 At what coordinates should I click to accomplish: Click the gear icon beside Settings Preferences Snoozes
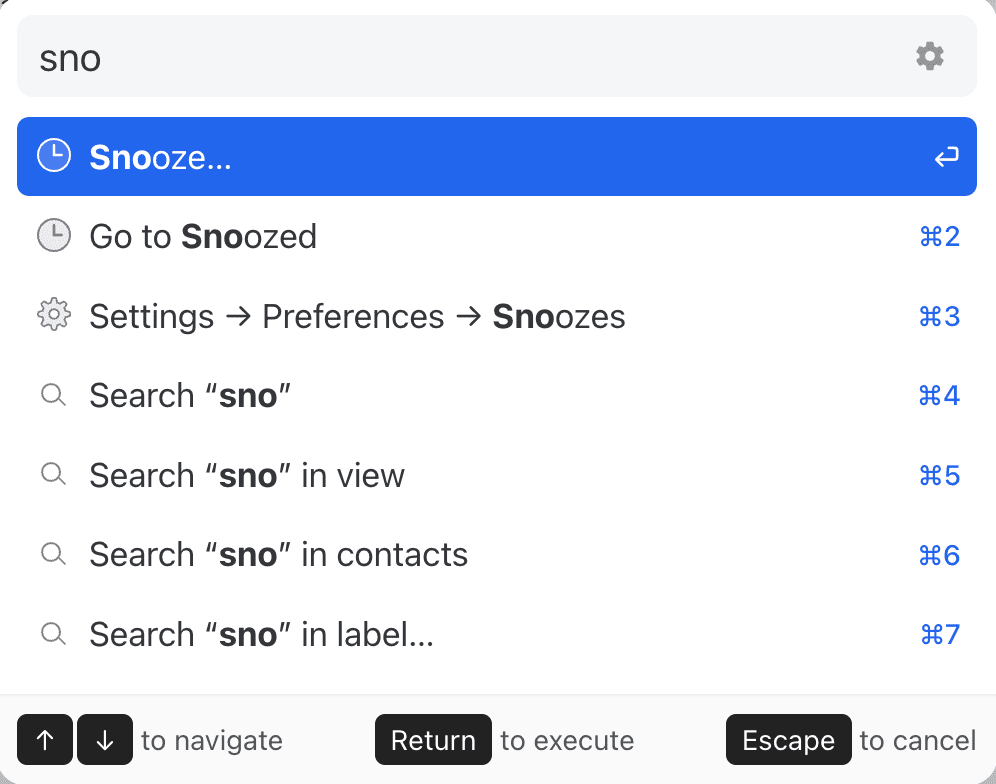[54, 316]
